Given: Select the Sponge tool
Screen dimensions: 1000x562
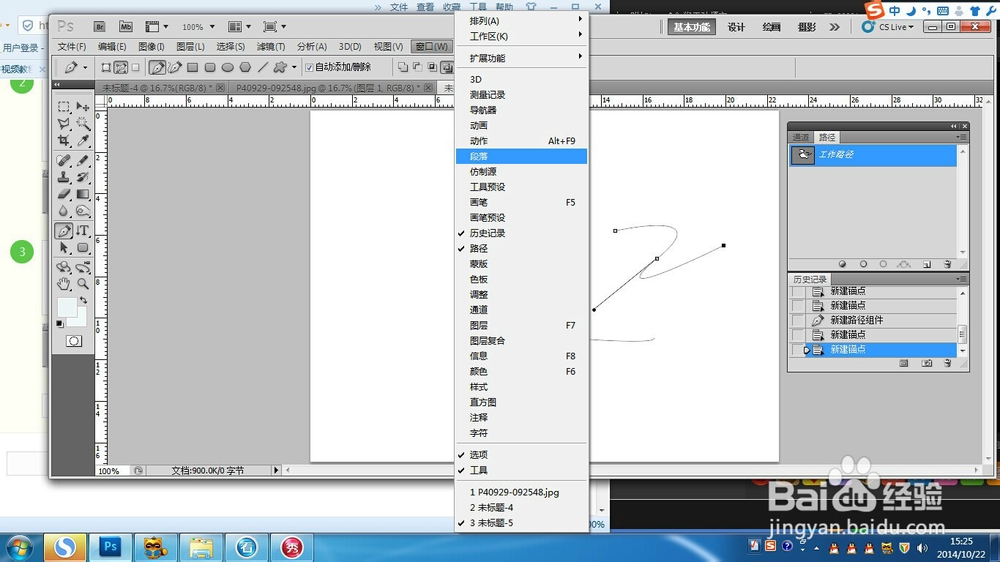Looking at the screenshot, I should coord(83,211).
